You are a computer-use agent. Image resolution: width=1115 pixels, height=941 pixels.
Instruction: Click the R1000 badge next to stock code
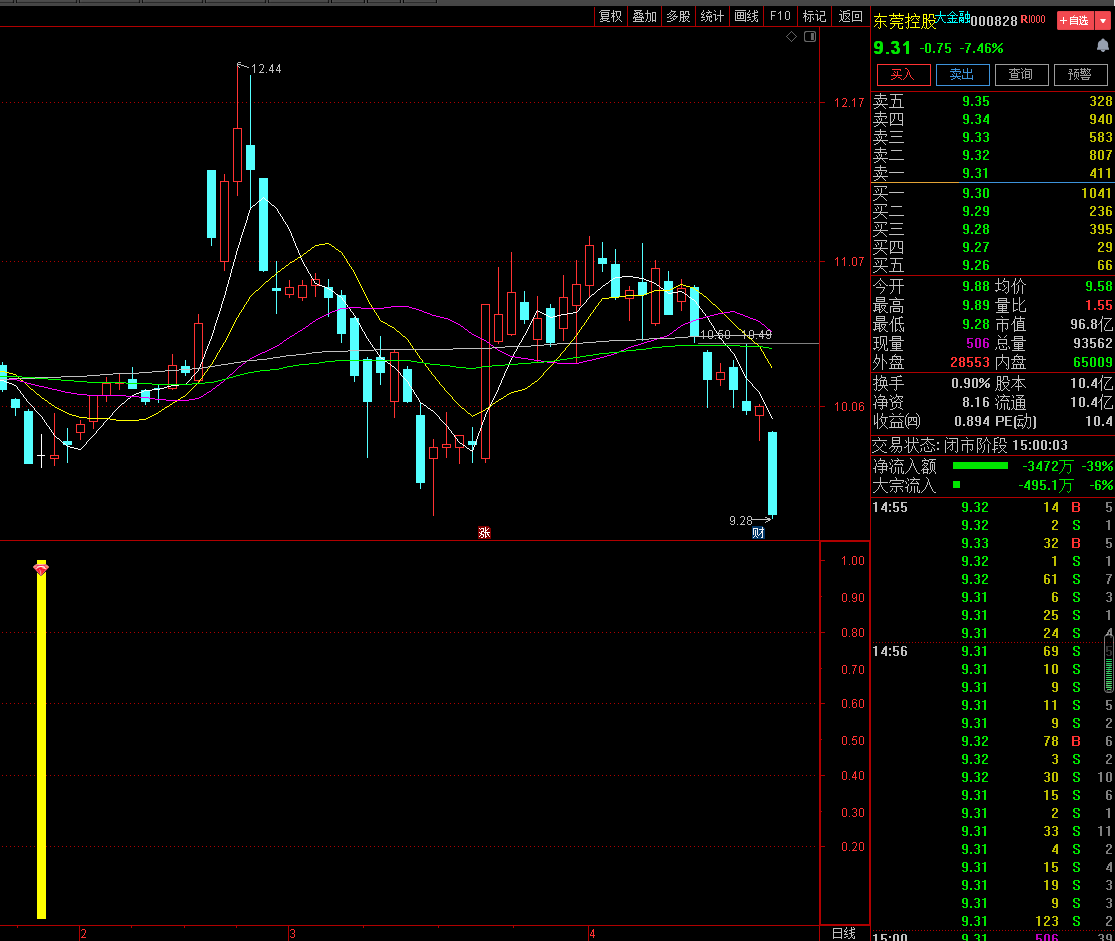tap(1034, 20)
